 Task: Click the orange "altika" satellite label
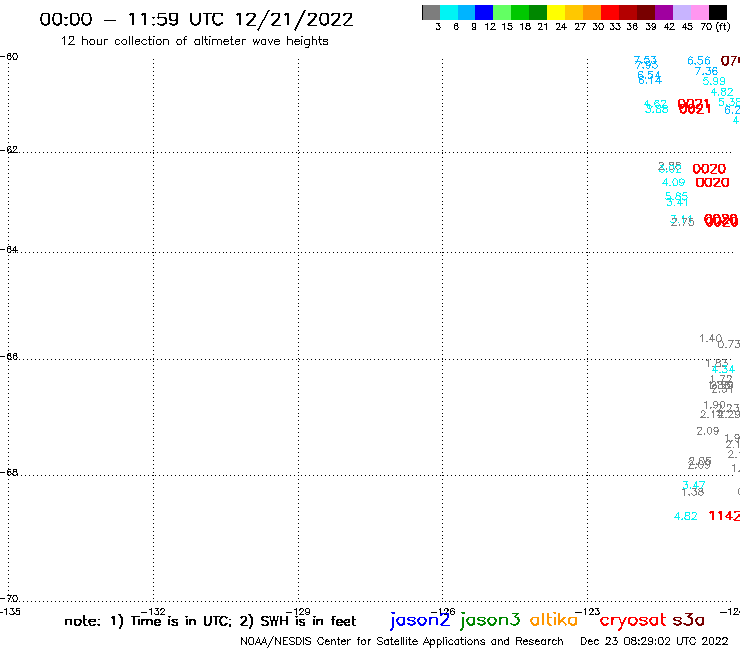pos(554,620)
